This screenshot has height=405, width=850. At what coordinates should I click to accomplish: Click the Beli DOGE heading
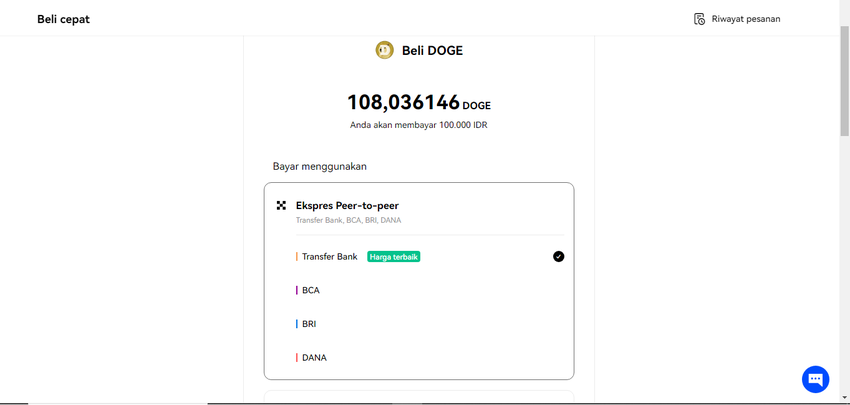(x=432, y=50)
